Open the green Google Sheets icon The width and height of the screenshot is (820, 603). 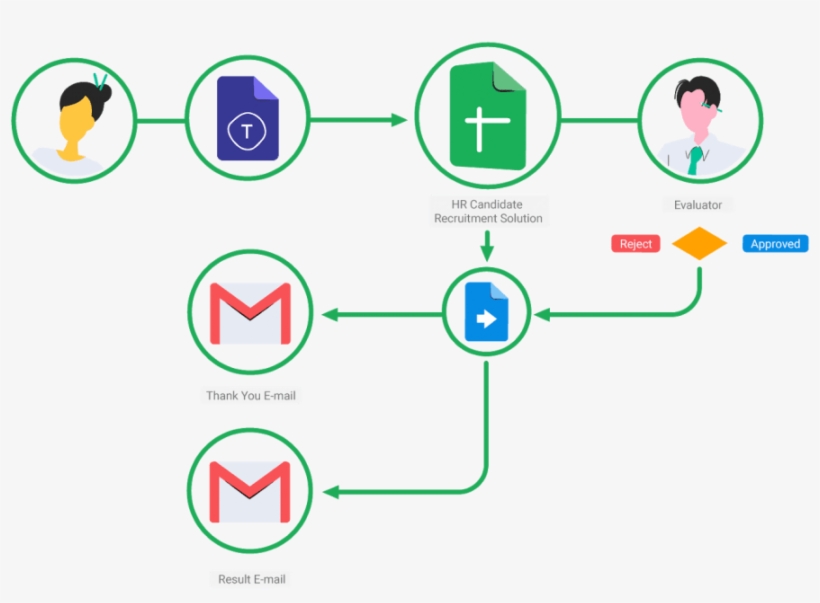click(x=487, y=117)
